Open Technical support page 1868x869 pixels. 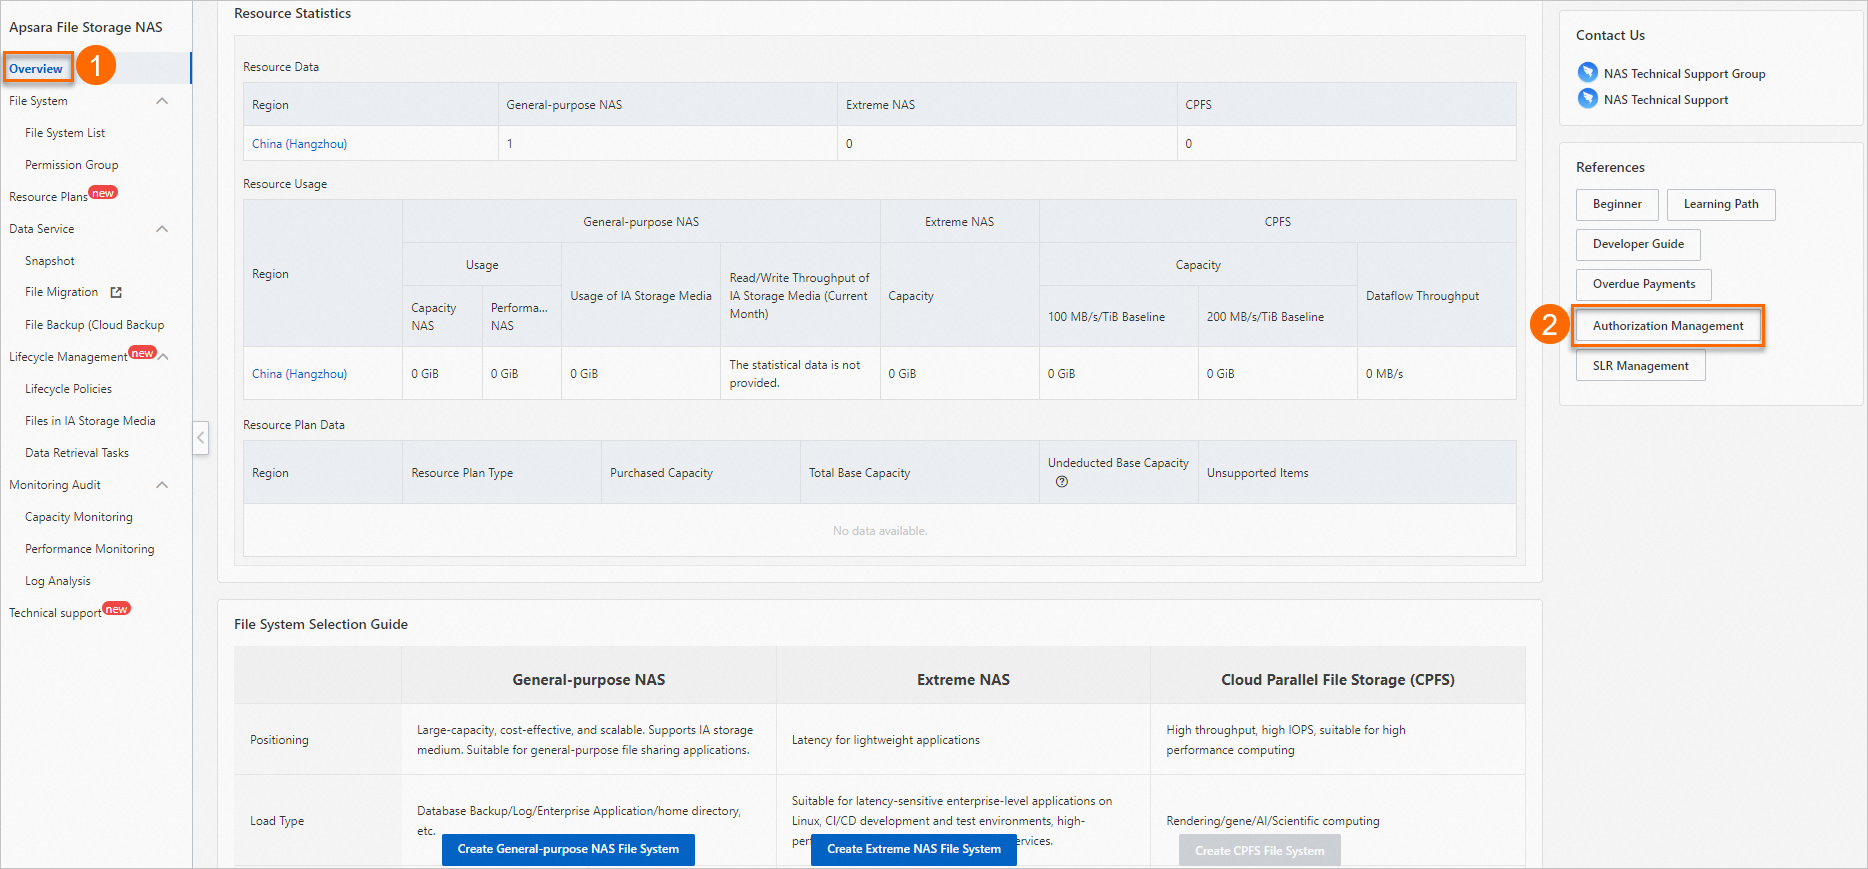pyautogui.click(x=56, y=613)
